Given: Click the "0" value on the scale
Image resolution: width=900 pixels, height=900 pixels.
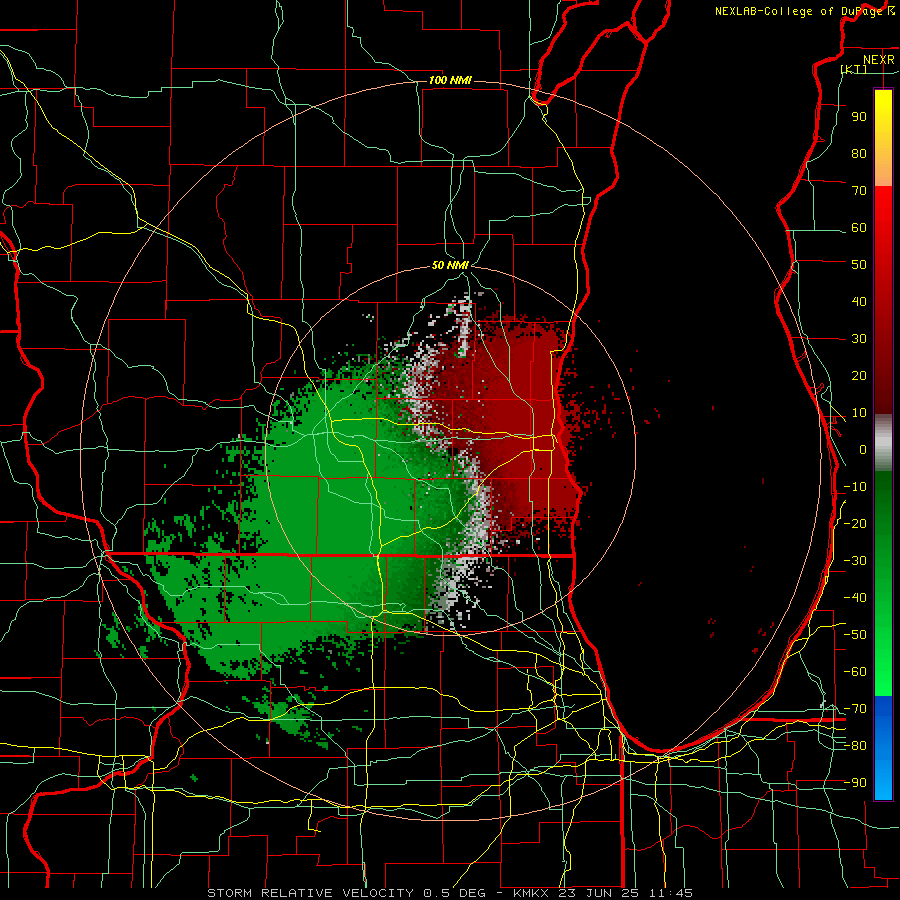Looking at the screenshot, I should (863, 449).
